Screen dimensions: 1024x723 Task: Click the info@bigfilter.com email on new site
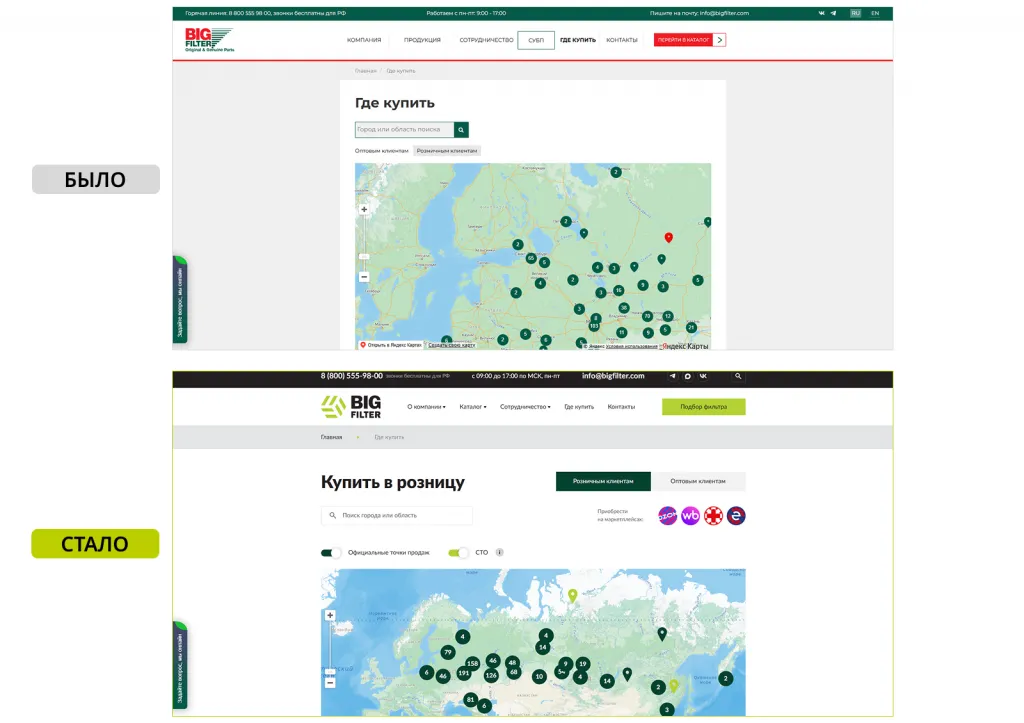[x=613, y=376]
